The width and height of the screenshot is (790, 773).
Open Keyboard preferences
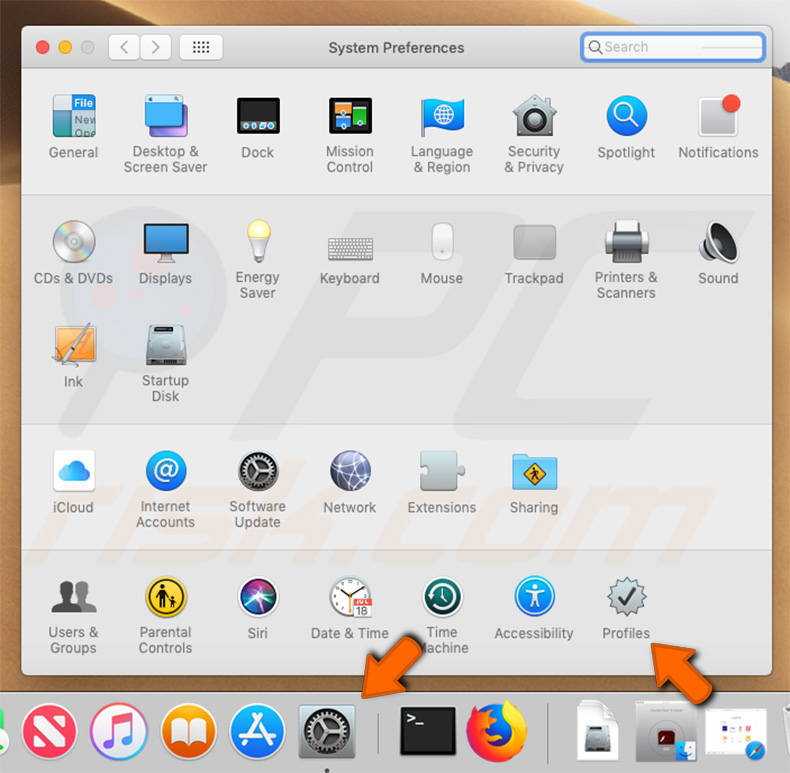[x=350, y=248]
